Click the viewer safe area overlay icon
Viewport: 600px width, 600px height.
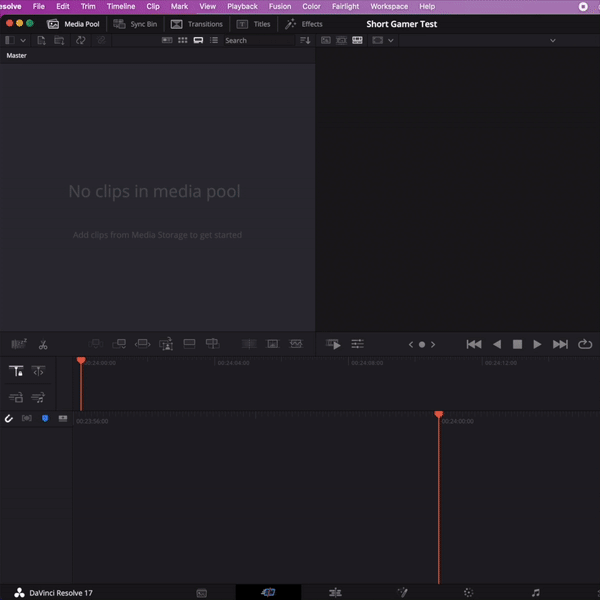tap(378, 40)
